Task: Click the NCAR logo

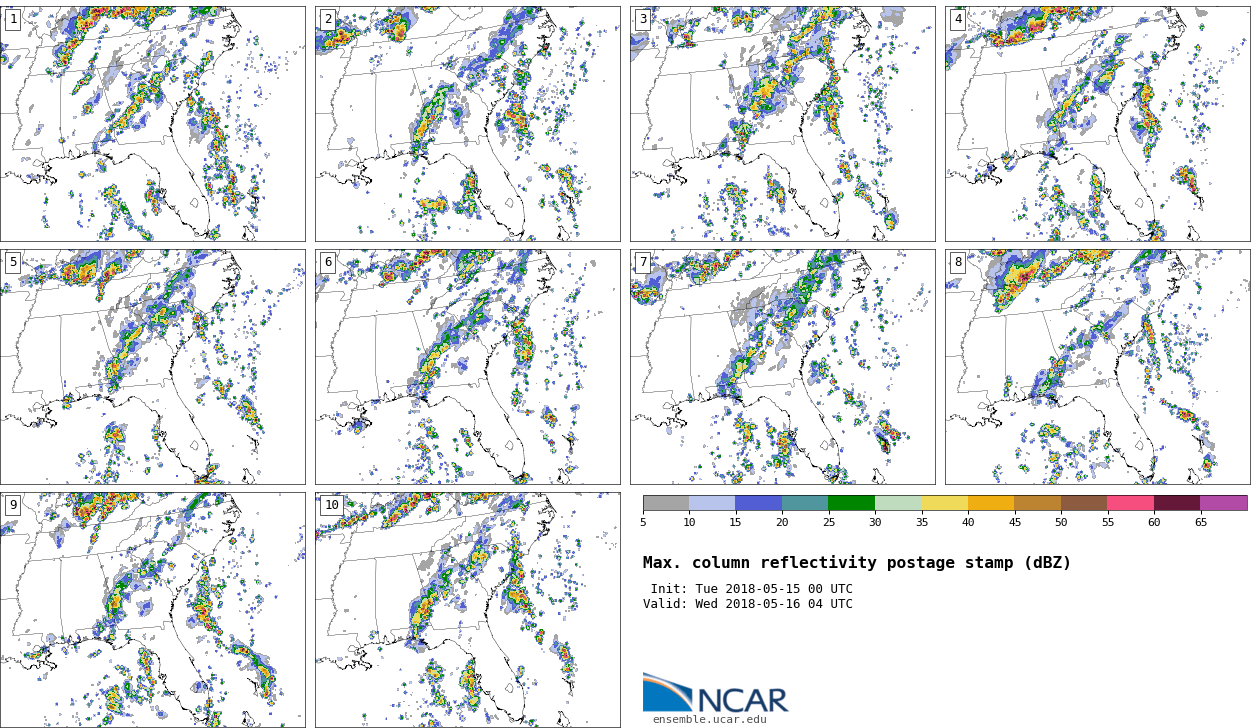Action: click(714, 693)
